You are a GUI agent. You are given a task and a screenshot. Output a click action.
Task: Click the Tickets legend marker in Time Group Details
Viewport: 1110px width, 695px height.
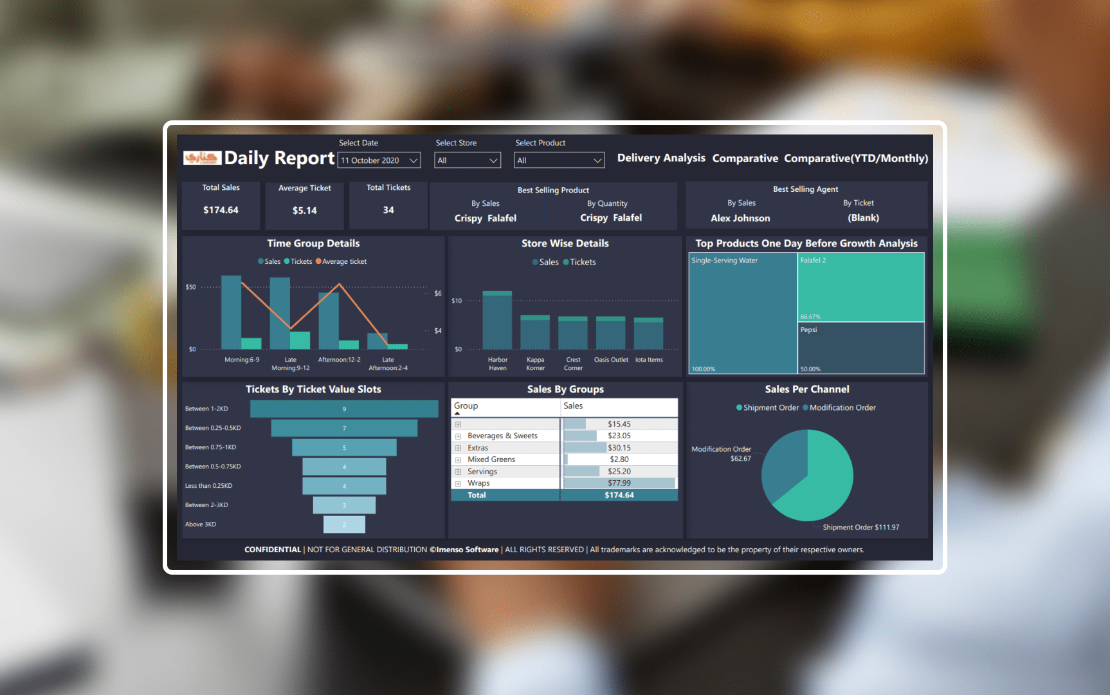[288, 261]
